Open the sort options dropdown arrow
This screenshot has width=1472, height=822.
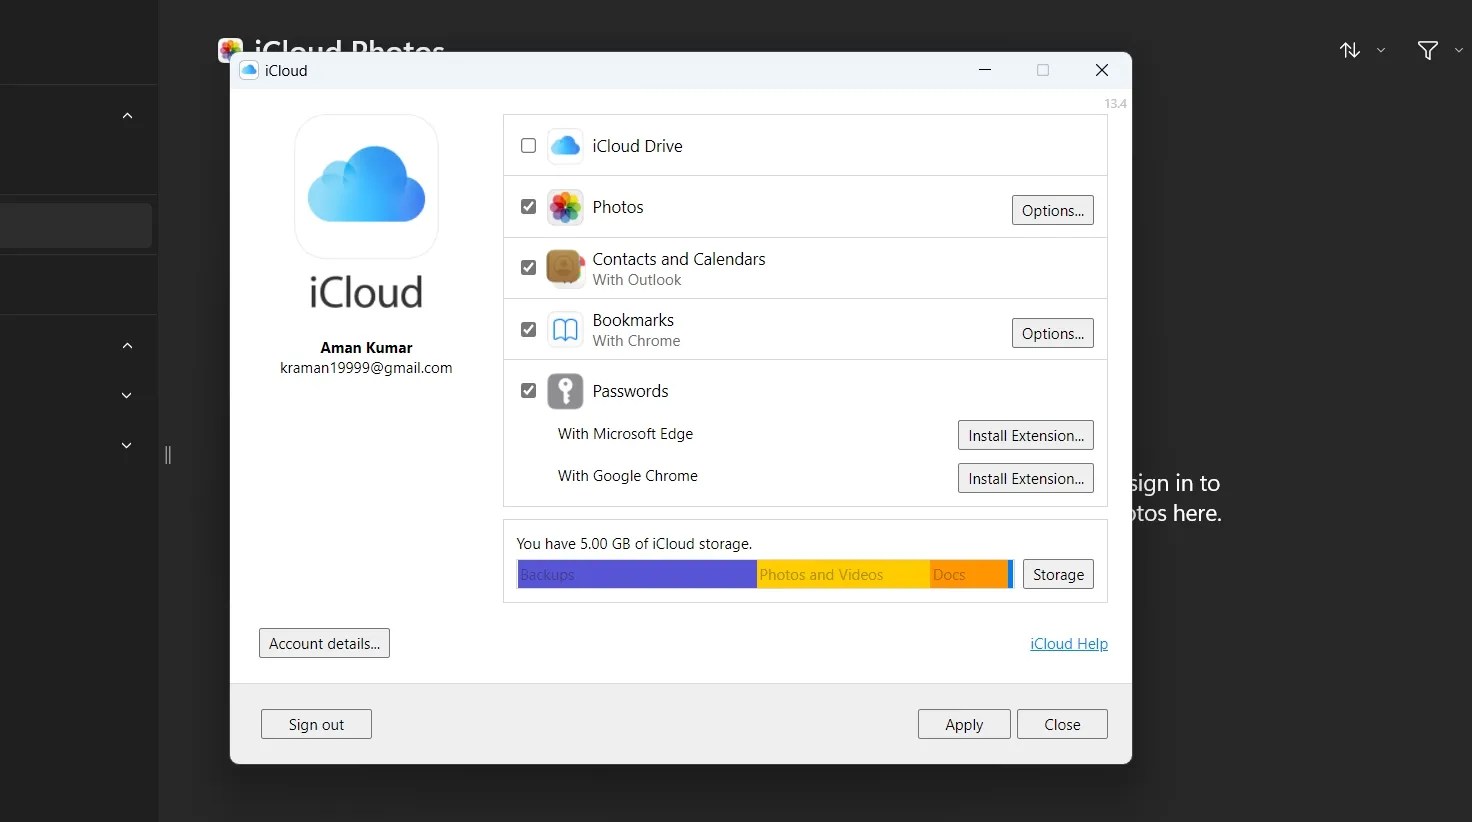(x=1381, y=50)
